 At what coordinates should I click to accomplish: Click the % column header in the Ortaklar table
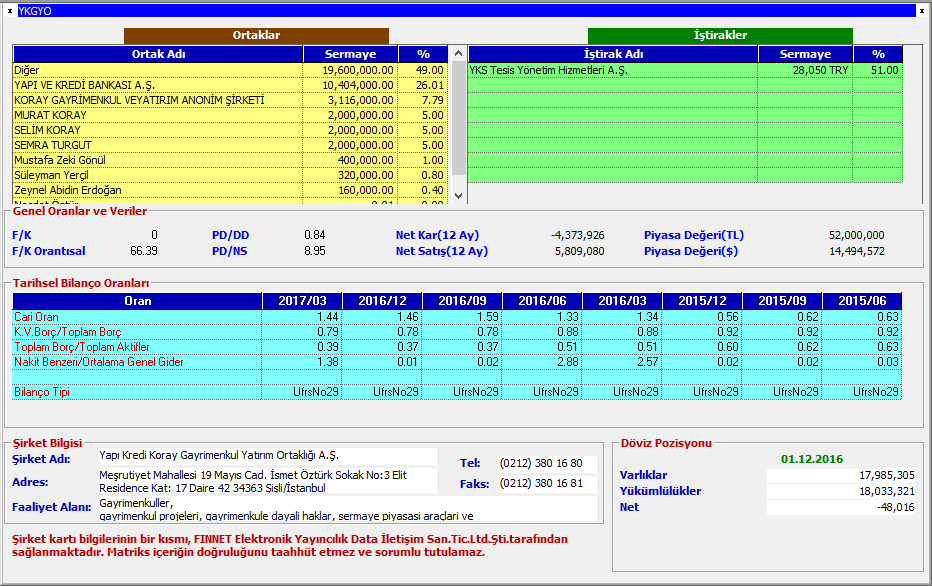[423, 54]
